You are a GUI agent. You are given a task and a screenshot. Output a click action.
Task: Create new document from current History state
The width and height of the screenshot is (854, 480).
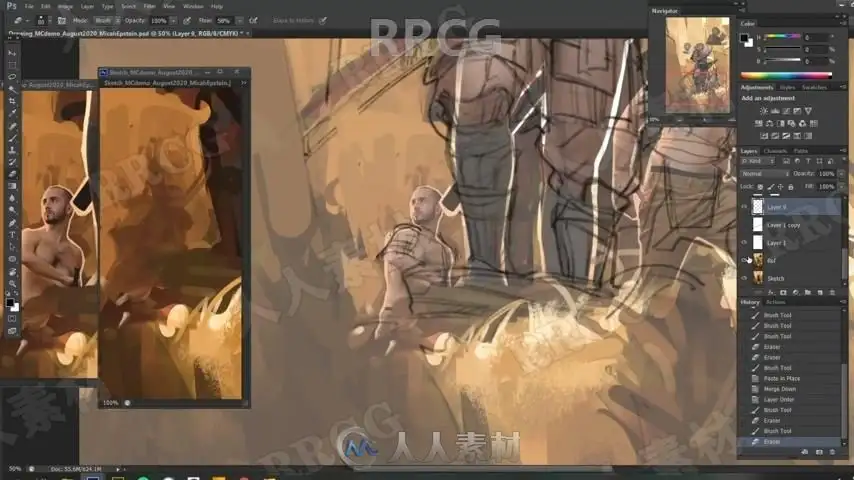coord(805,452)
